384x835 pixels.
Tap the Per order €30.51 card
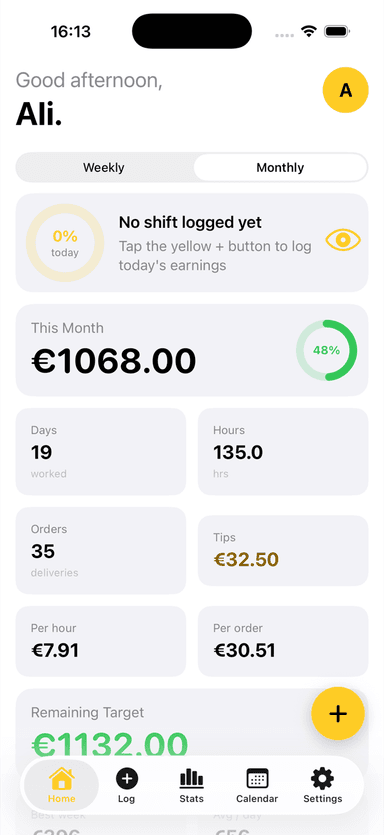click(x=283, y=641)
